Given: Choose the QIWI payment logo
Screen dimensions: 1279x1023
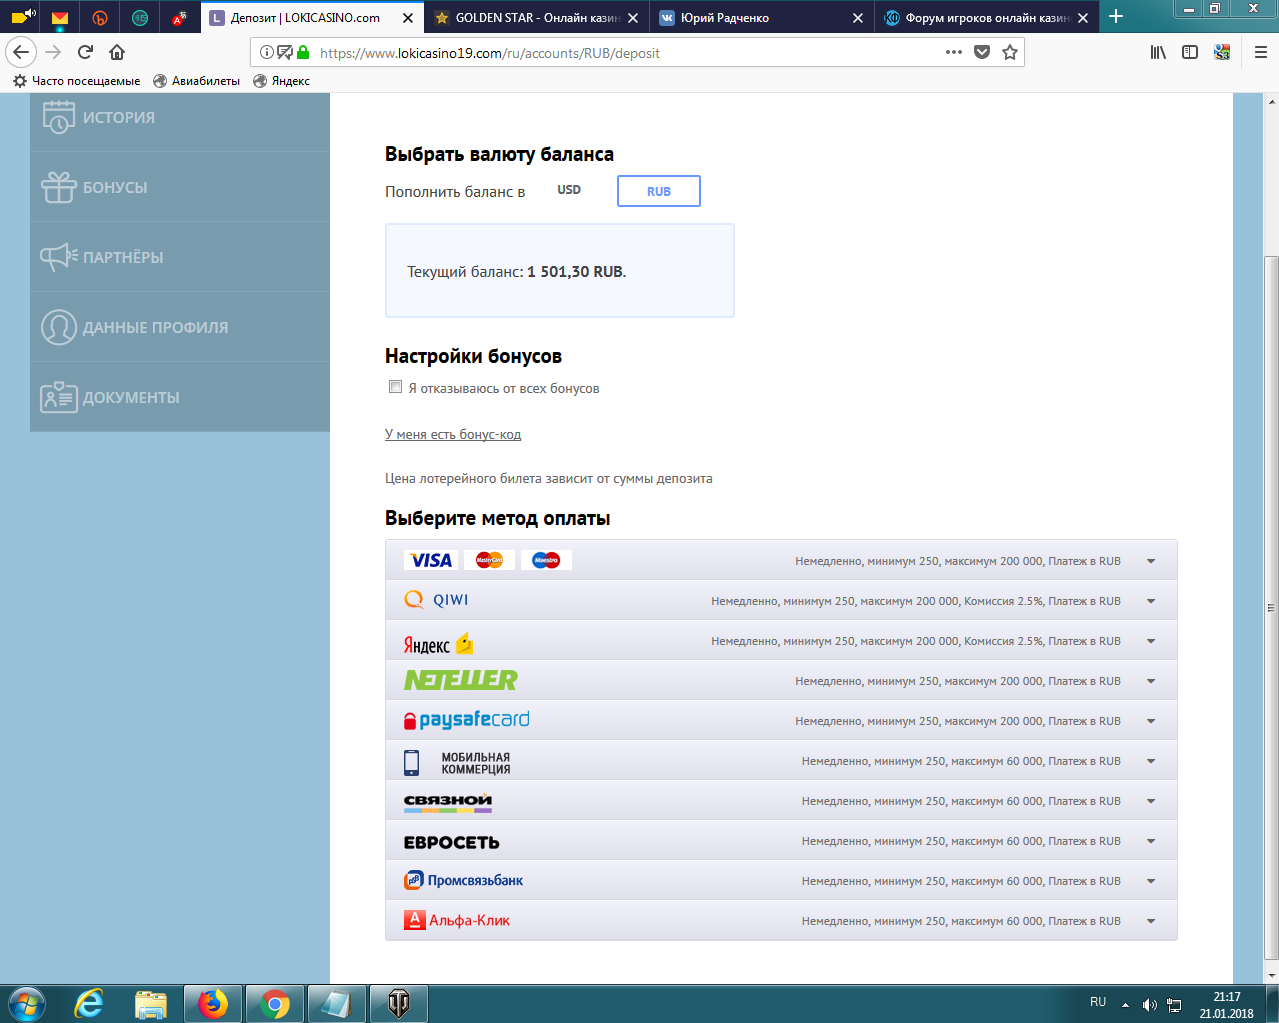Looking at the screenshot, I should pos(436,600).
